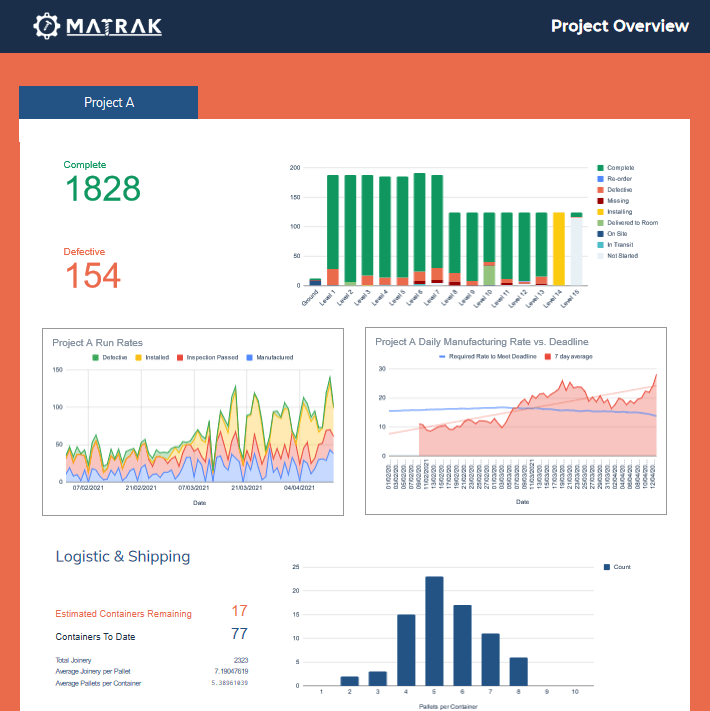Select the bar for 6 pallets per container
The width and height of the screenshot is (710, 711).
(x=462, y=645)
